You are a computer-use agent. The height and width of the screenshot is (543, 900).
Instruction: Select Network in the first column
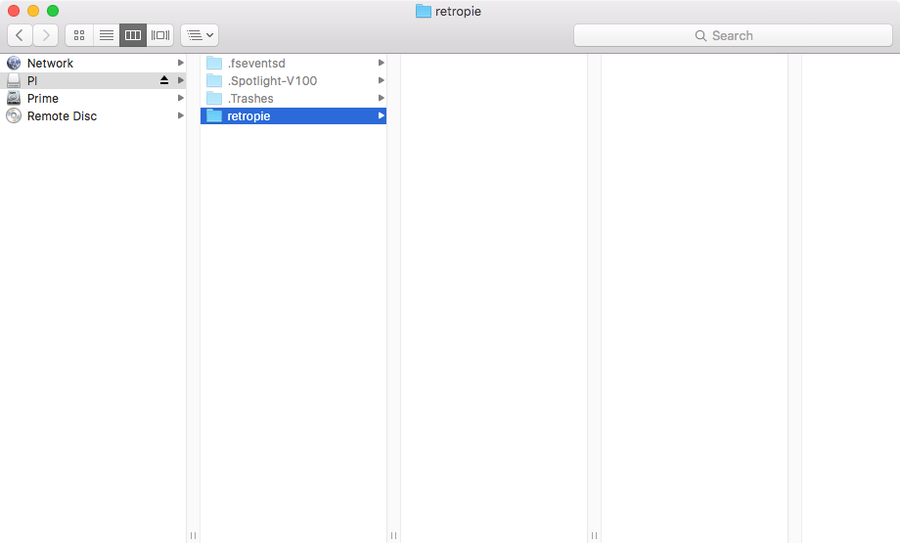[x=50, y=63]
